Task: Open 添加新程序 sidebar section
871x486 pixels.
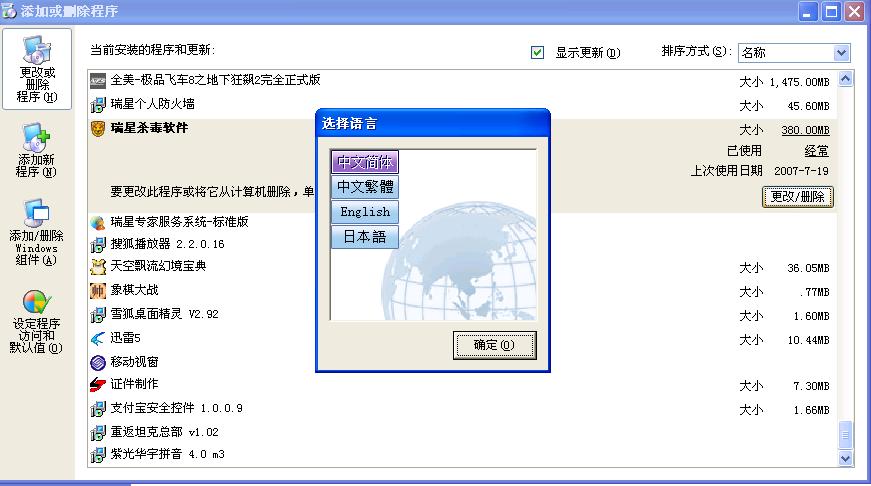Action: click(x=37, y=151)
